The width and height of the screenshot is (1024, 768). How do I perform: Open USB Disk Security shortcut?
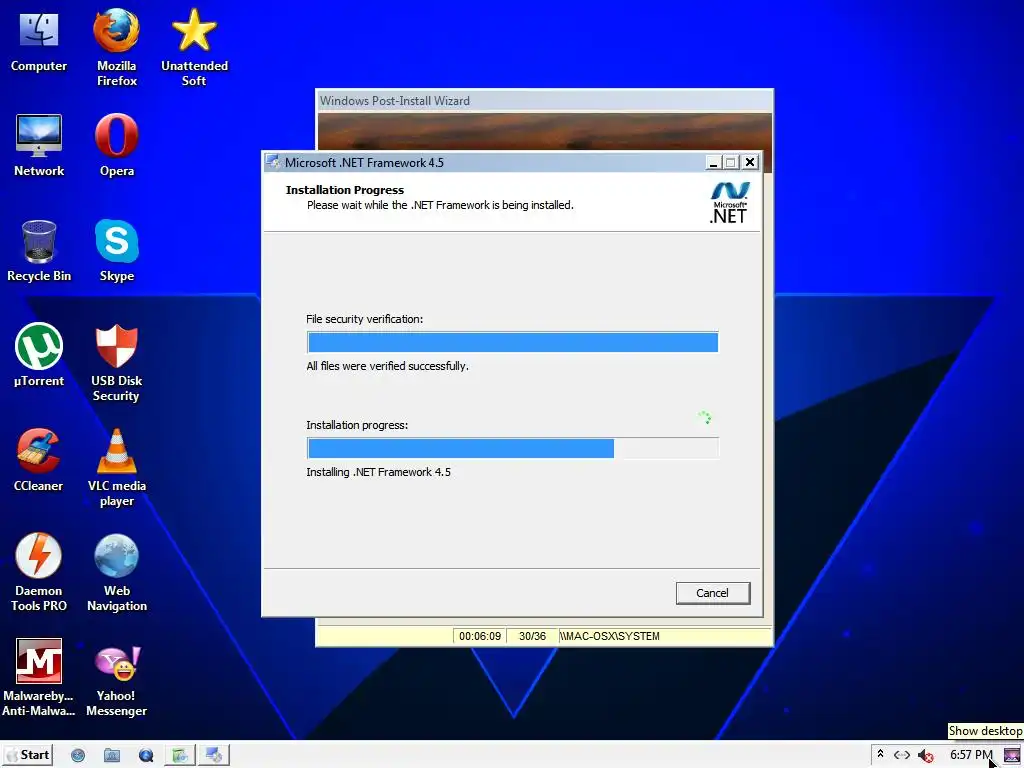pyautogui.click(x=116, y=363)
